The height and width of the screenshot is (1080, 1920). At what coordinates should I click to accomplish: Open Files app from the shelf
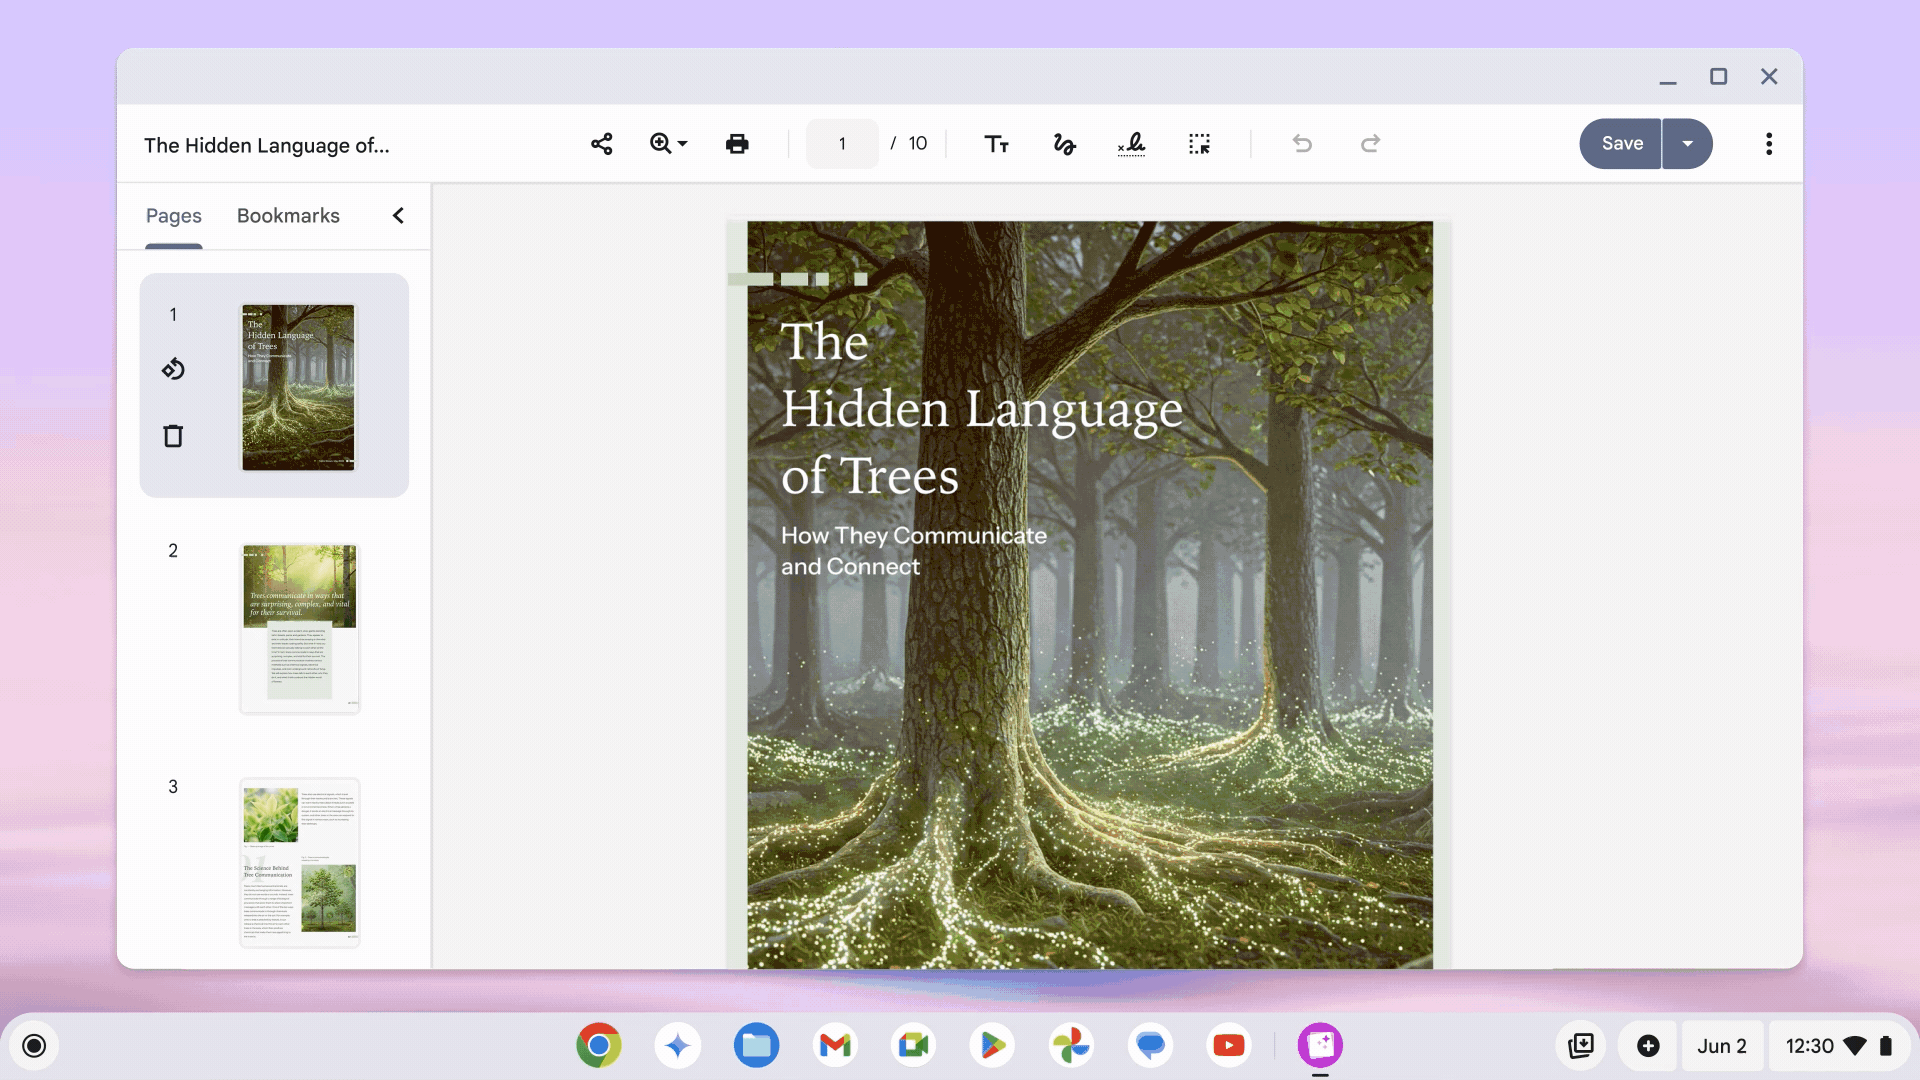pyautogui.click(x=756, y=1046)
